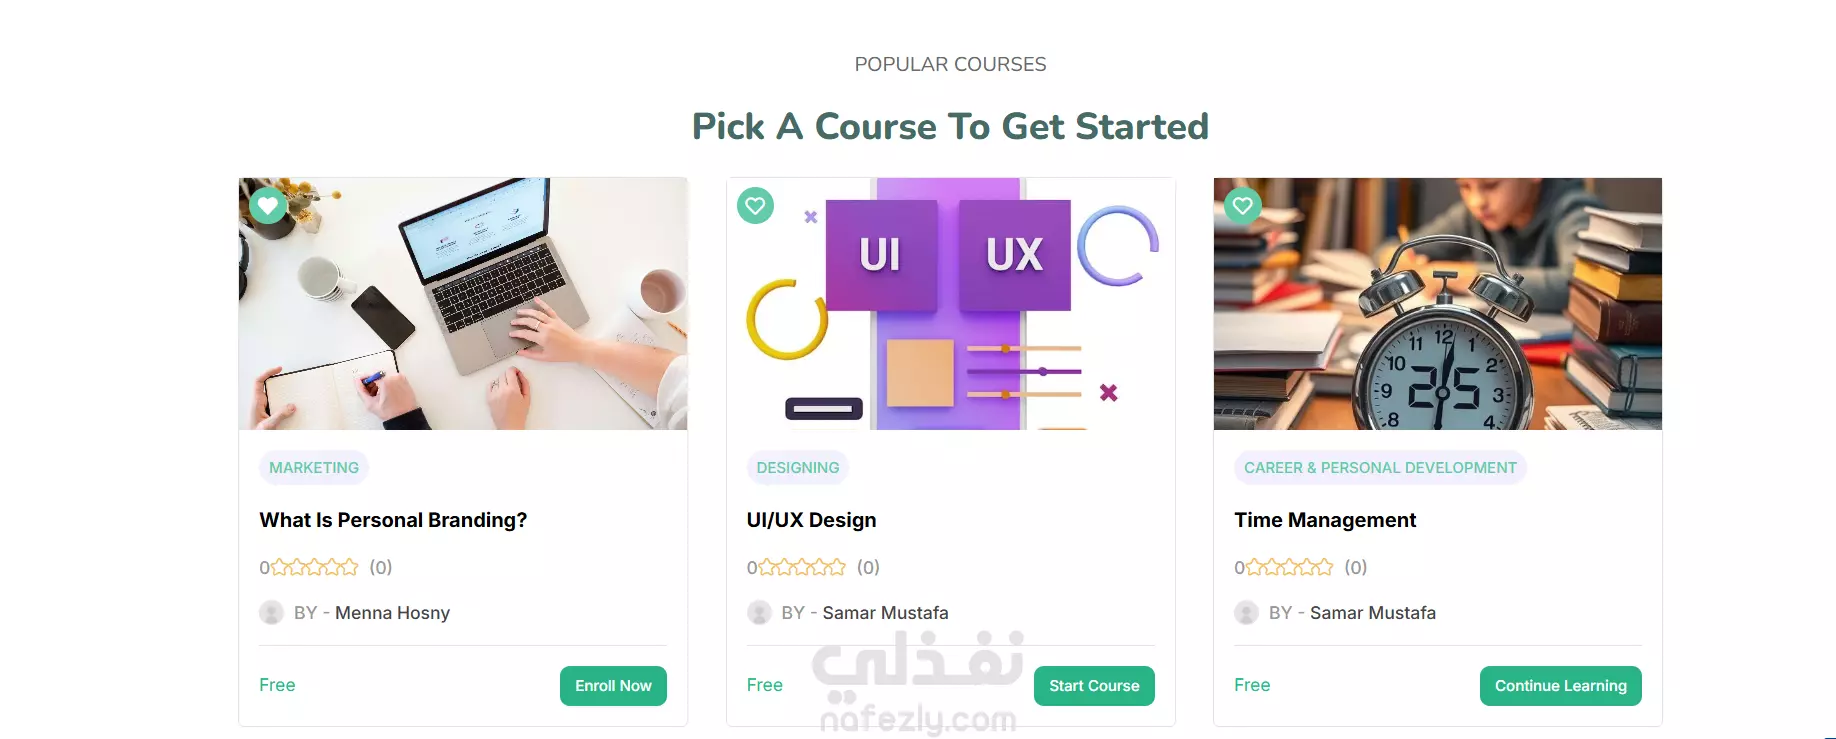Click star rating on UI/UX Design course

pyautogui.click(x=802, y=567)
